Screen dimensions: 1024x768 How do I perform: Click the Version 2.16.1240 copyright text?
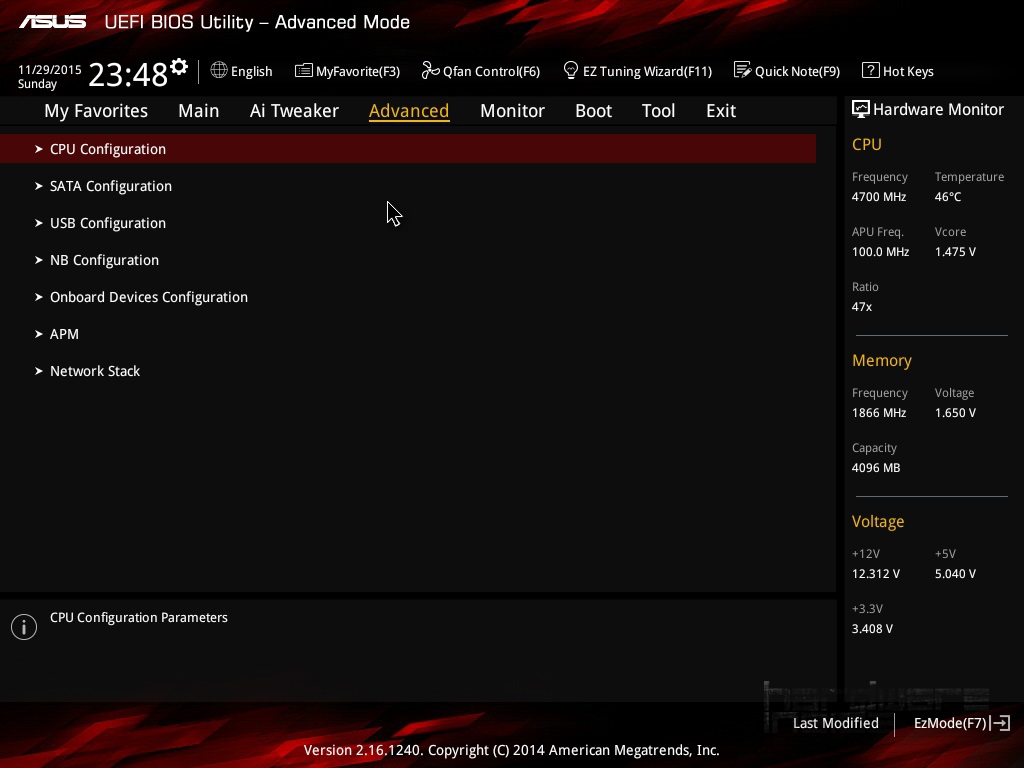tap(511, 750)
